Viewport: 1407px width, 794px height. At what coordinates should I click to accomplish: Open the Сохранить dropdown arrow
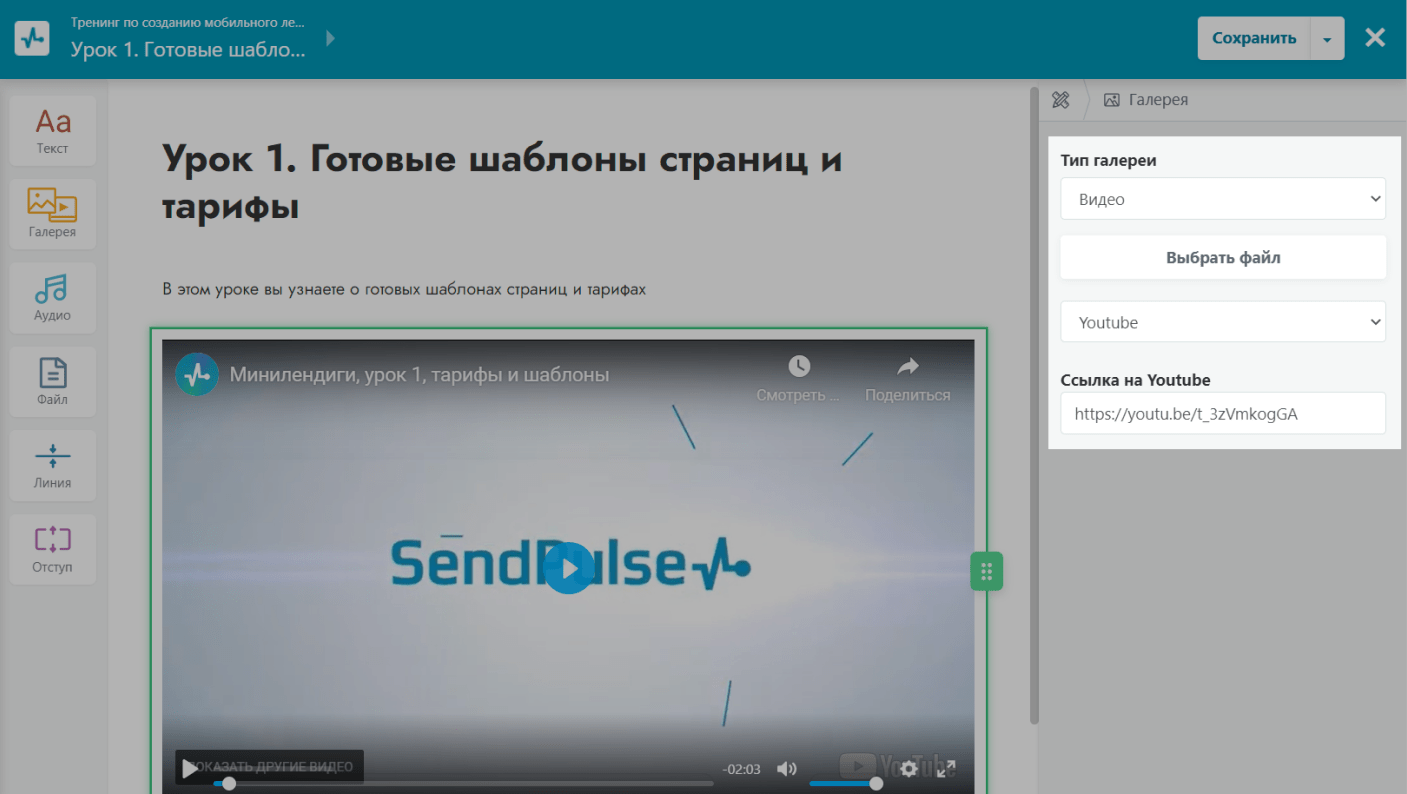coord(1327,39)
